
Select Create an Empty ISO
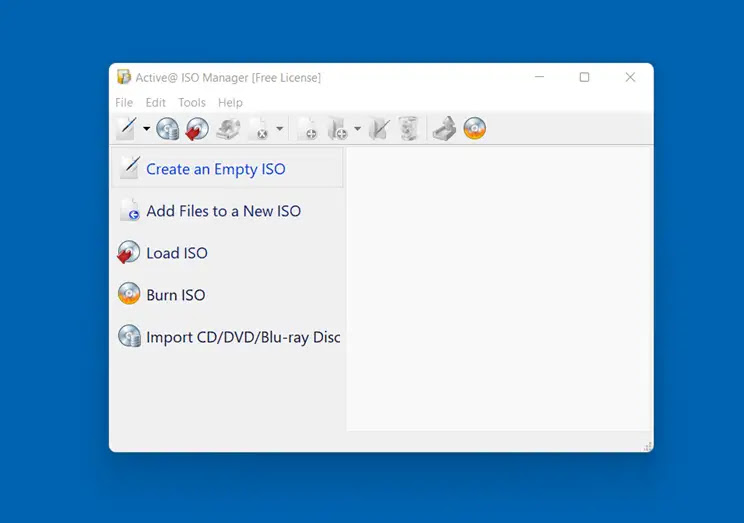coord(227,168)
